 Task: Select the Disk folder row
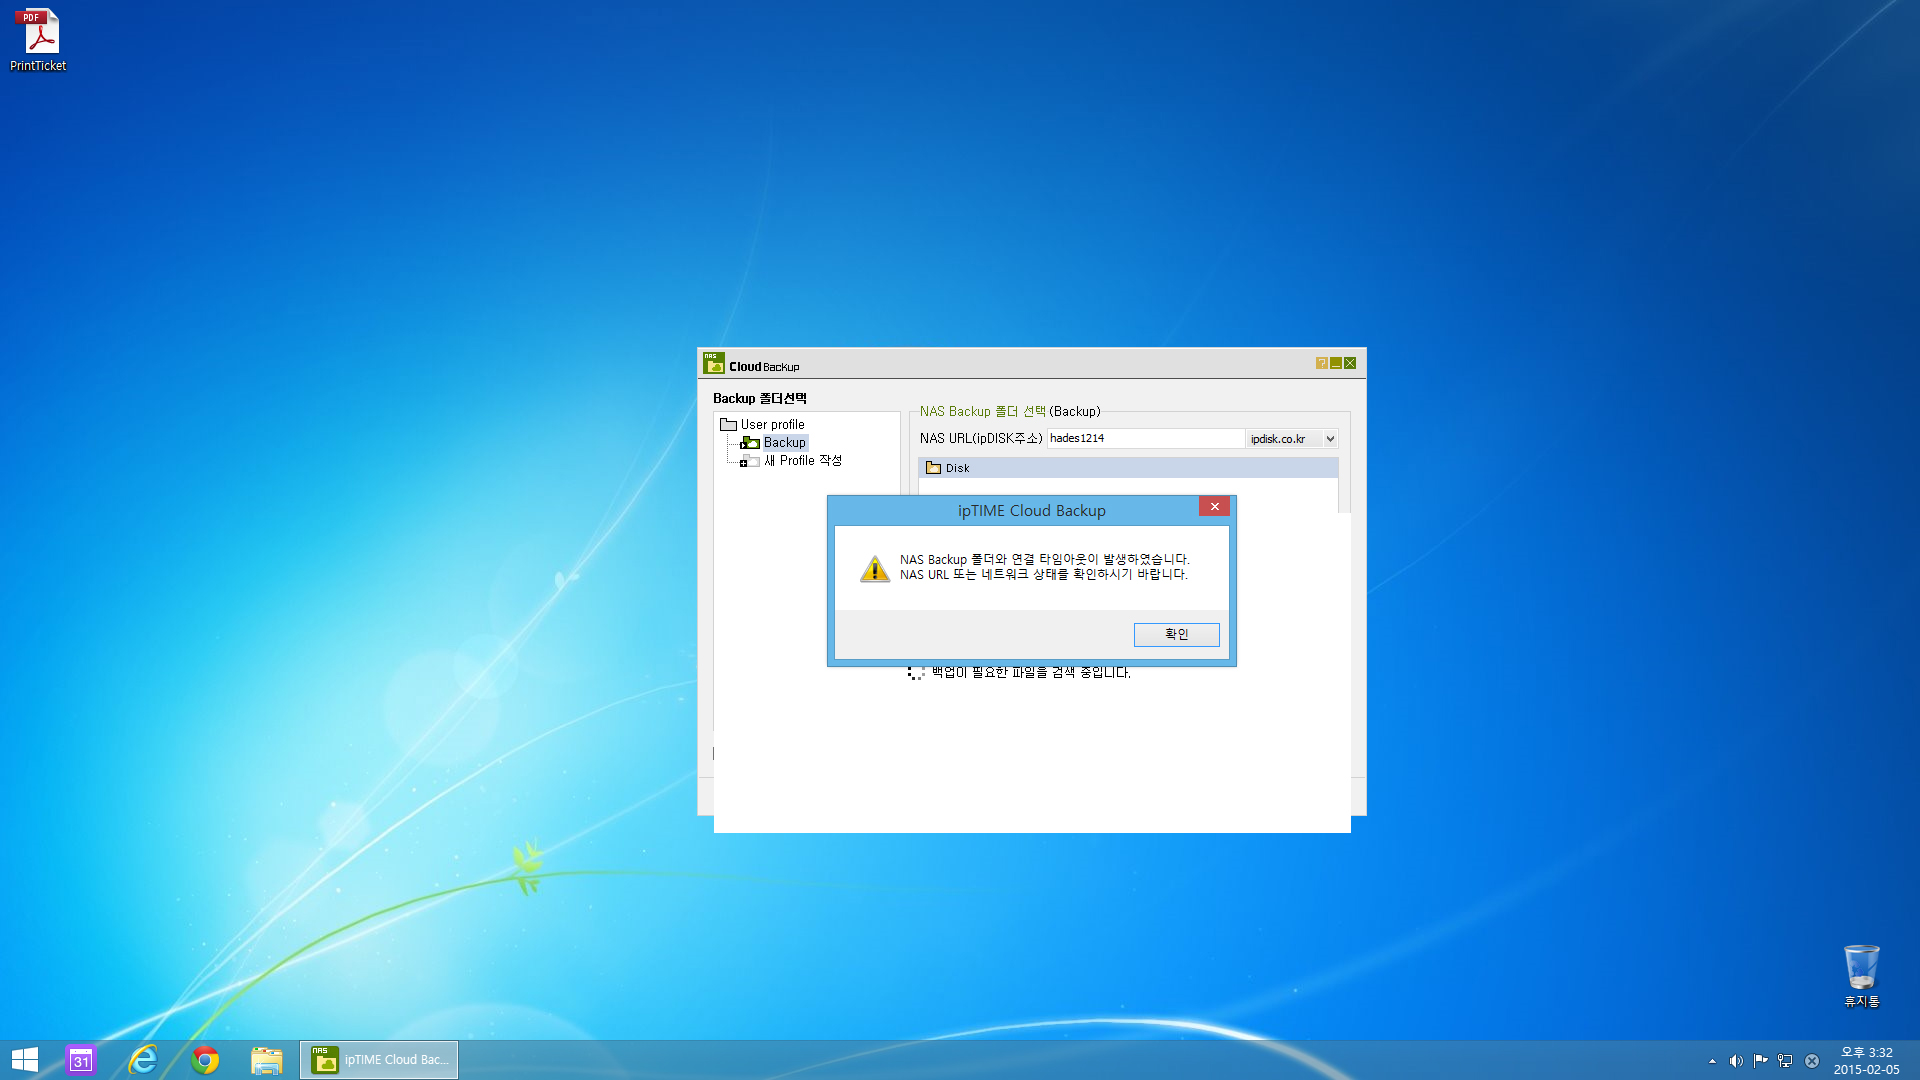1128,468
